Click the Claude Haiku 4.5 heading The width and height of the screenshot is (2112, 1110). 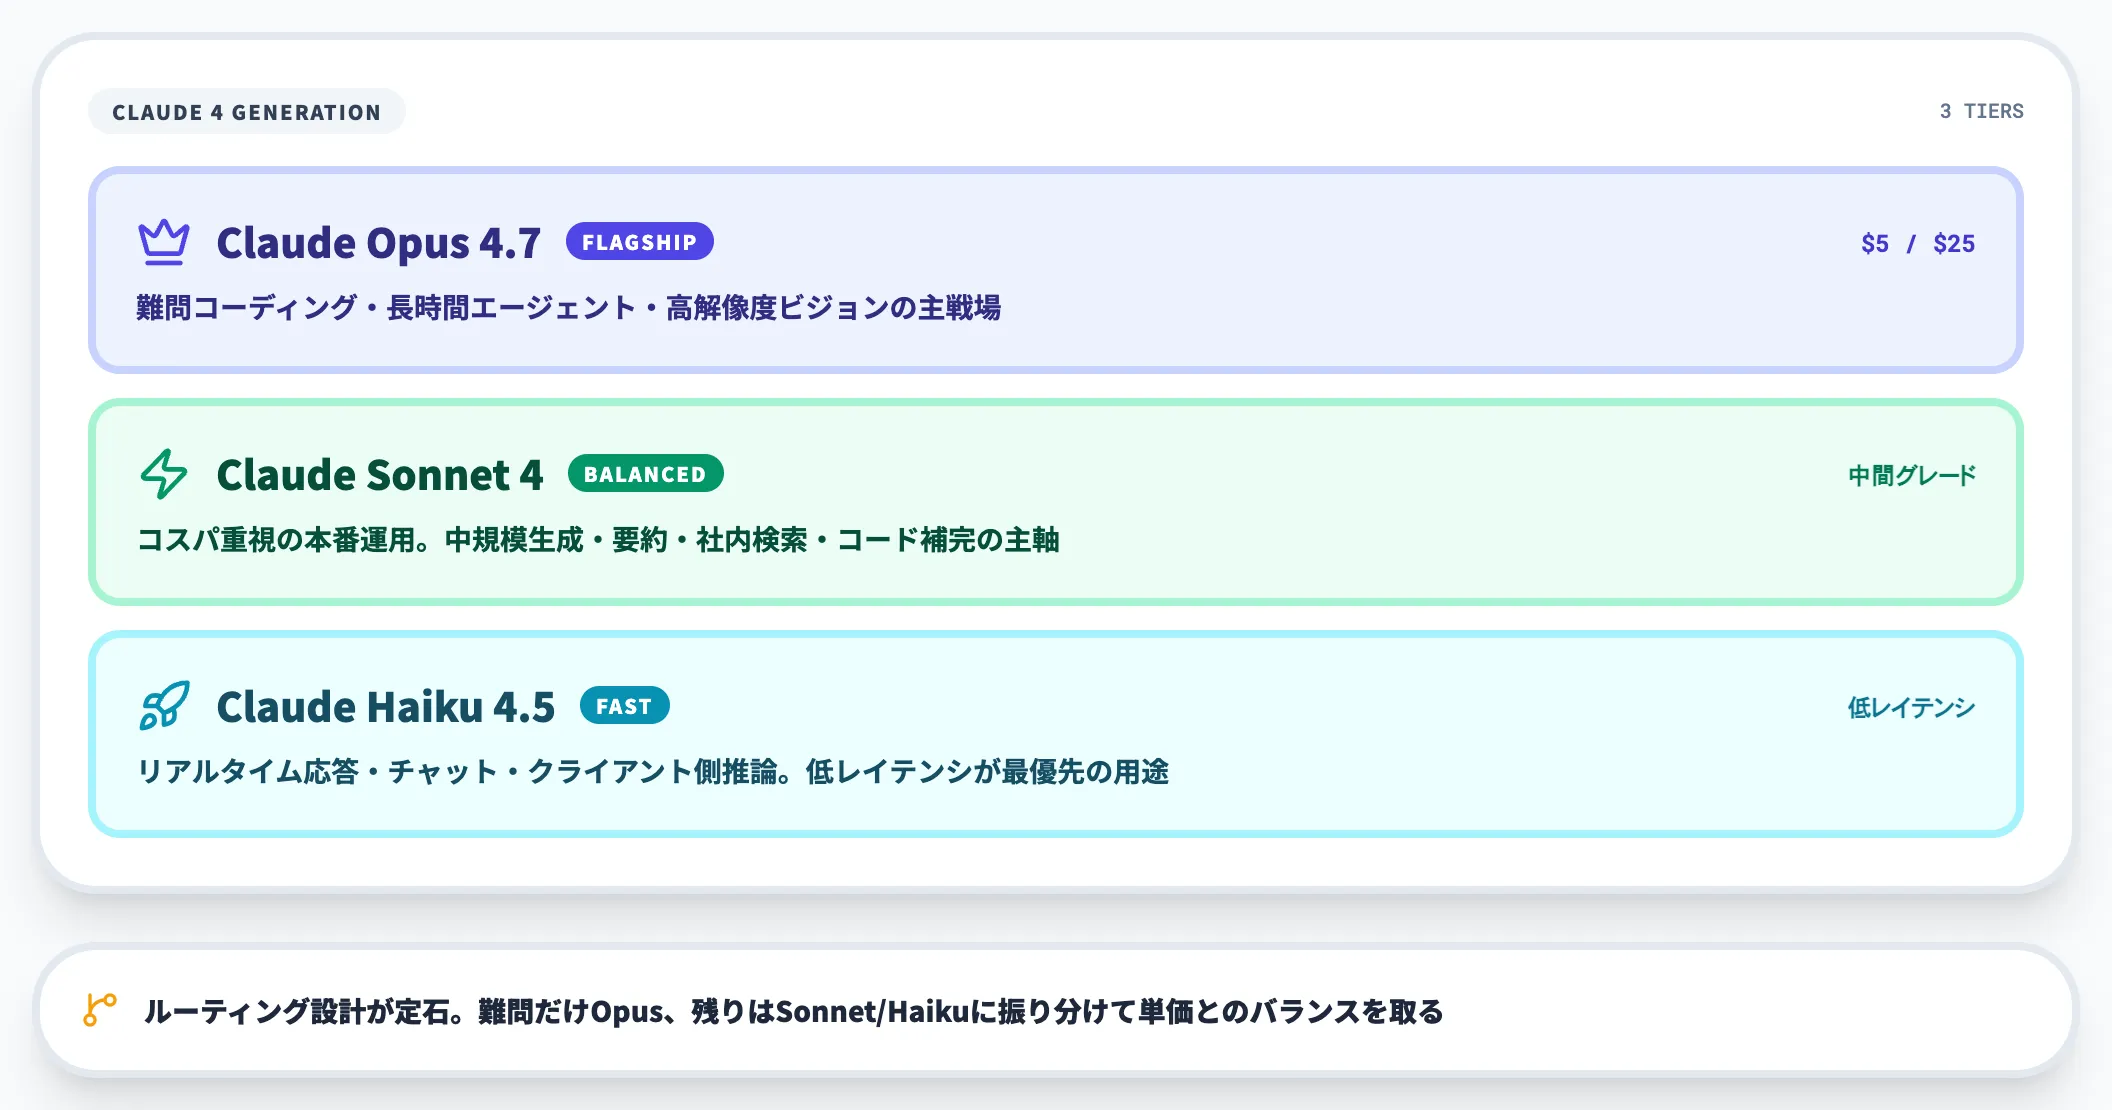pos(385,706)
